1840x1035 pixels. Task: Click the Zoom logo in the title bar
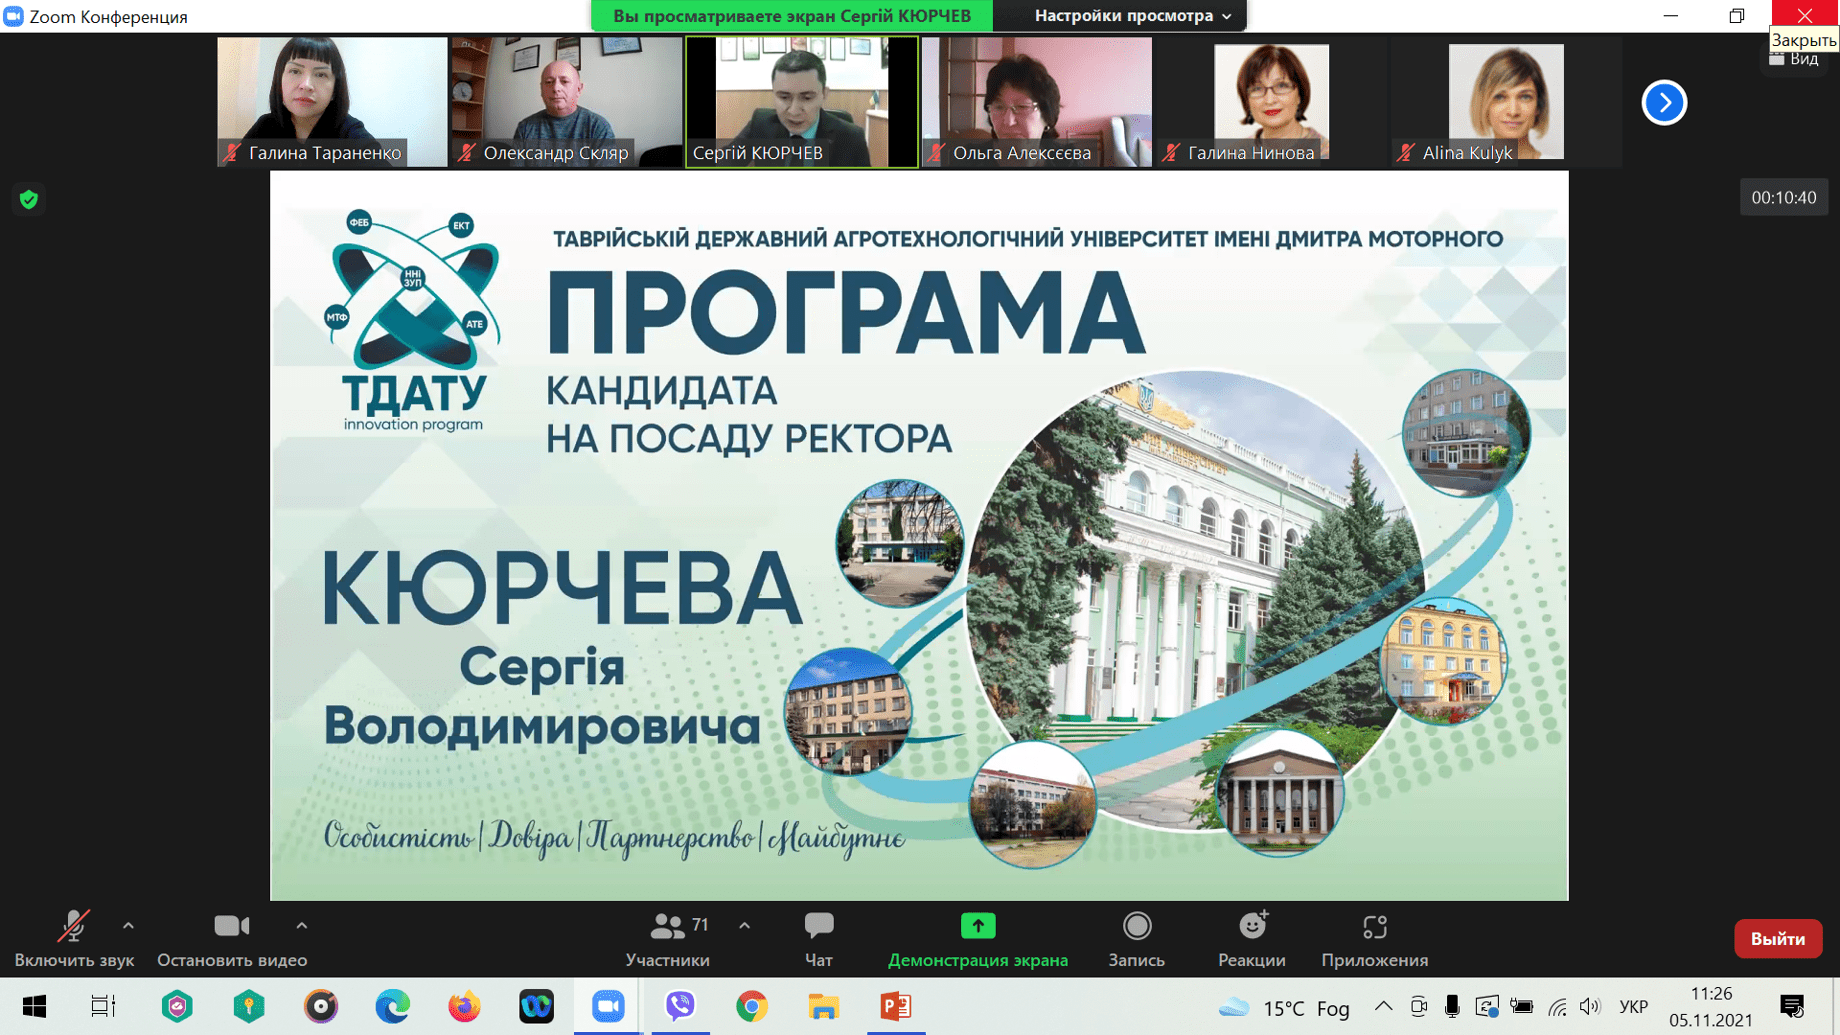click(14, 16)
